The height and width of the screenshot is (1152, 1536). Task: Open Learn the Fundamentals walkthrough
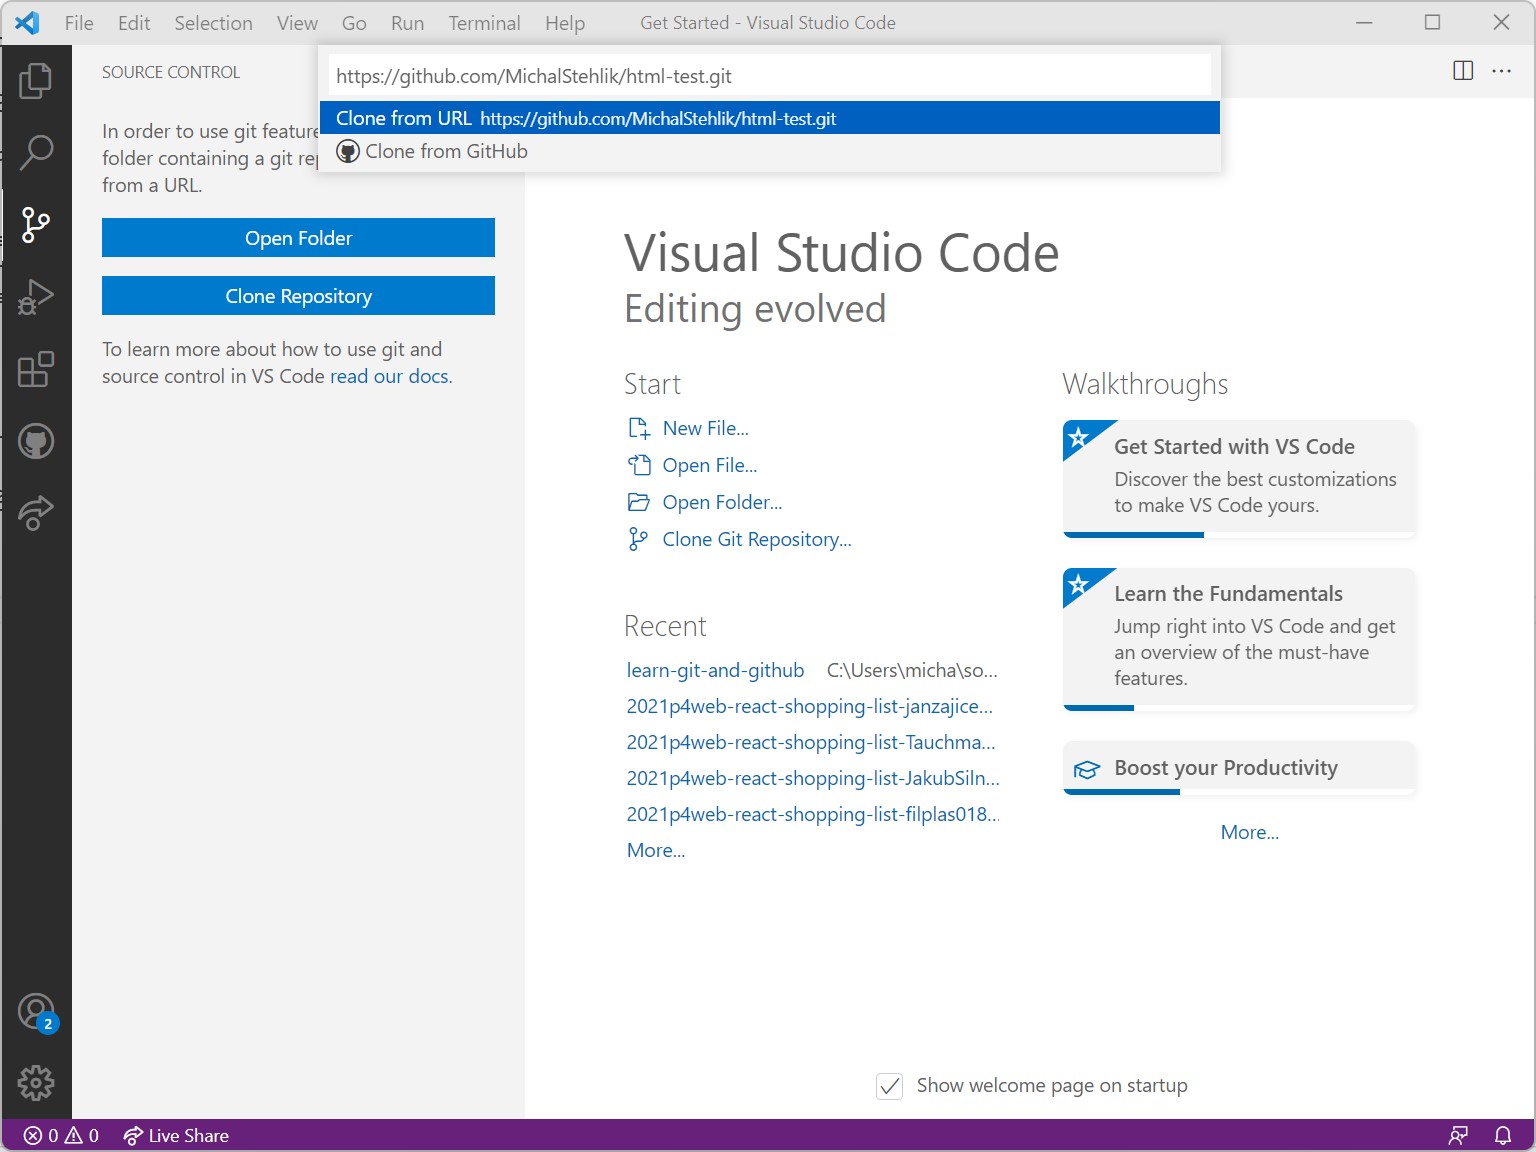click(x=1239, y=639)
